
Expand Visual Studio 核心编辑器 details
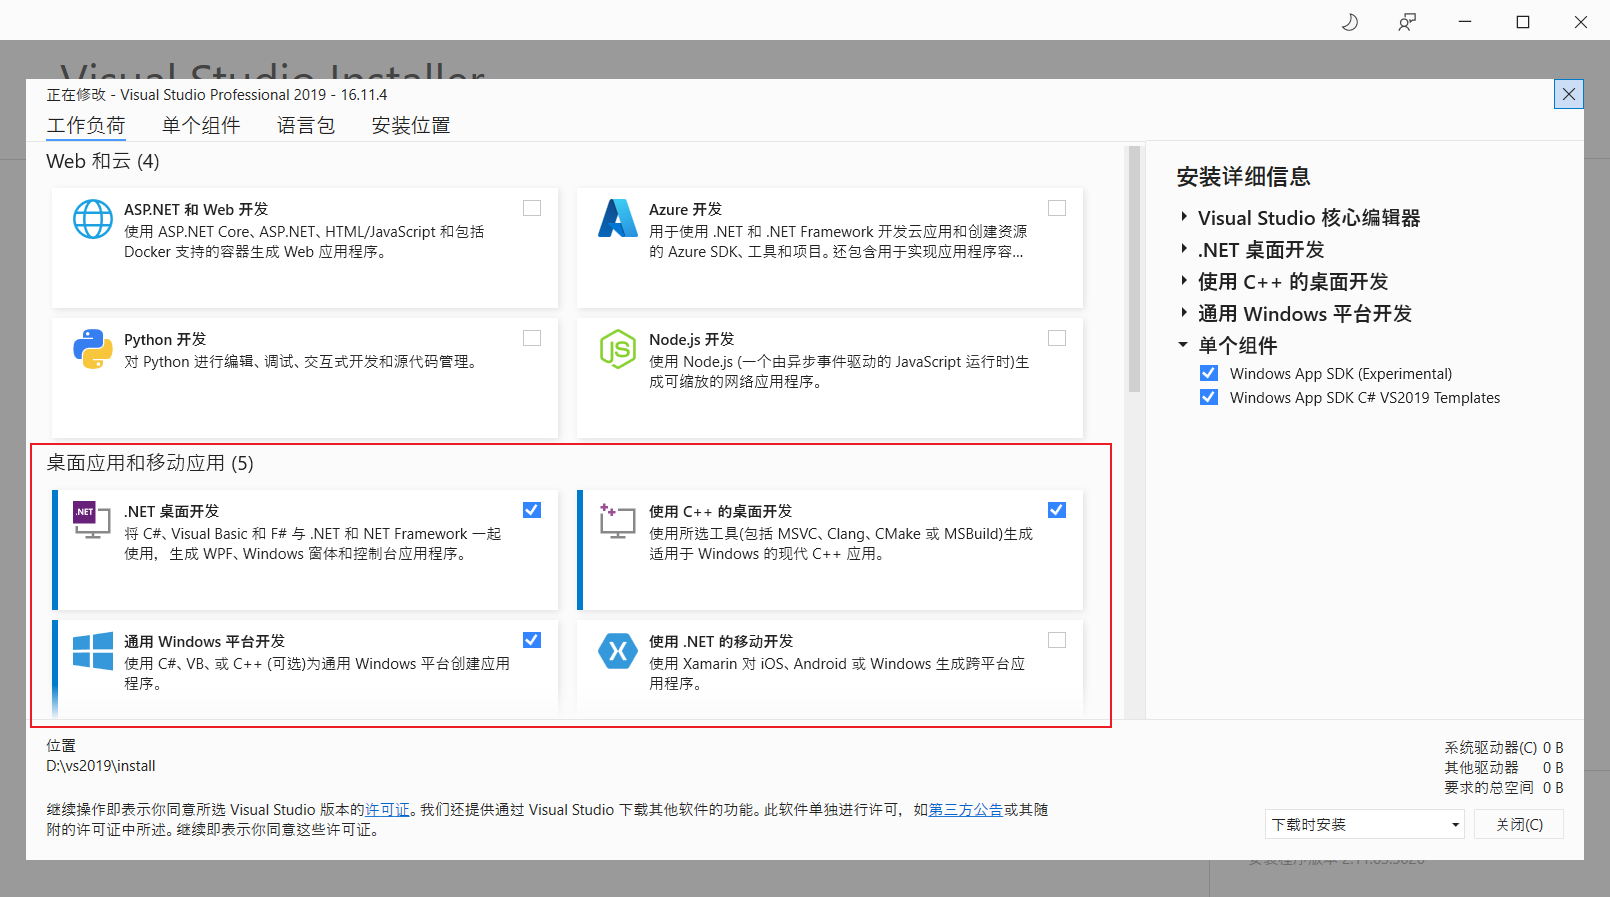[x=1184, y=217]
